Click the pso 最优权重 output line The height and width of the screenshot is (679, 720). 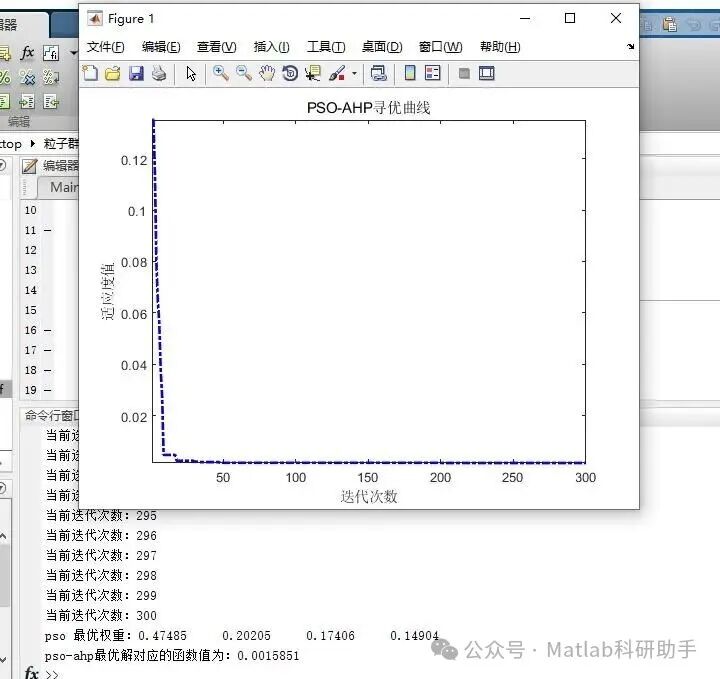242,635
